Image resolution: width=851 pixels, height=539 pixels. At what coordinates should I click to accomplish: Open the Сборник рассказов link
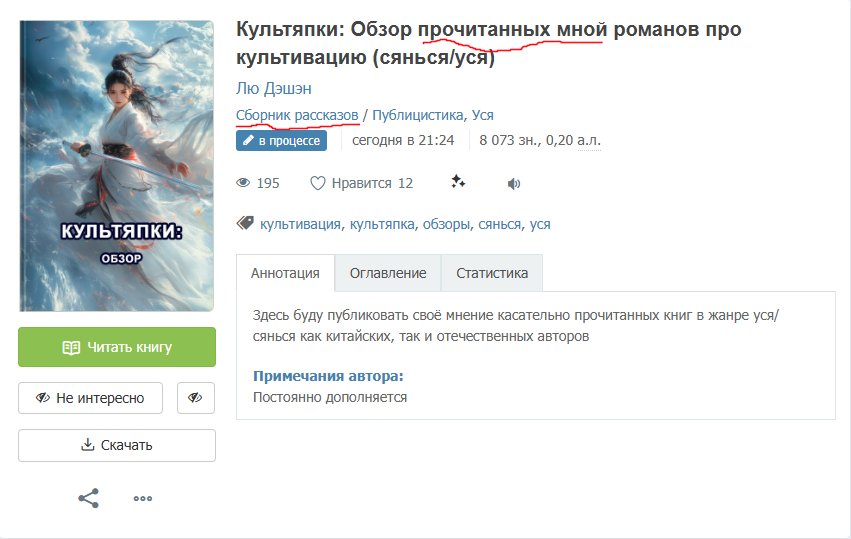297,115
